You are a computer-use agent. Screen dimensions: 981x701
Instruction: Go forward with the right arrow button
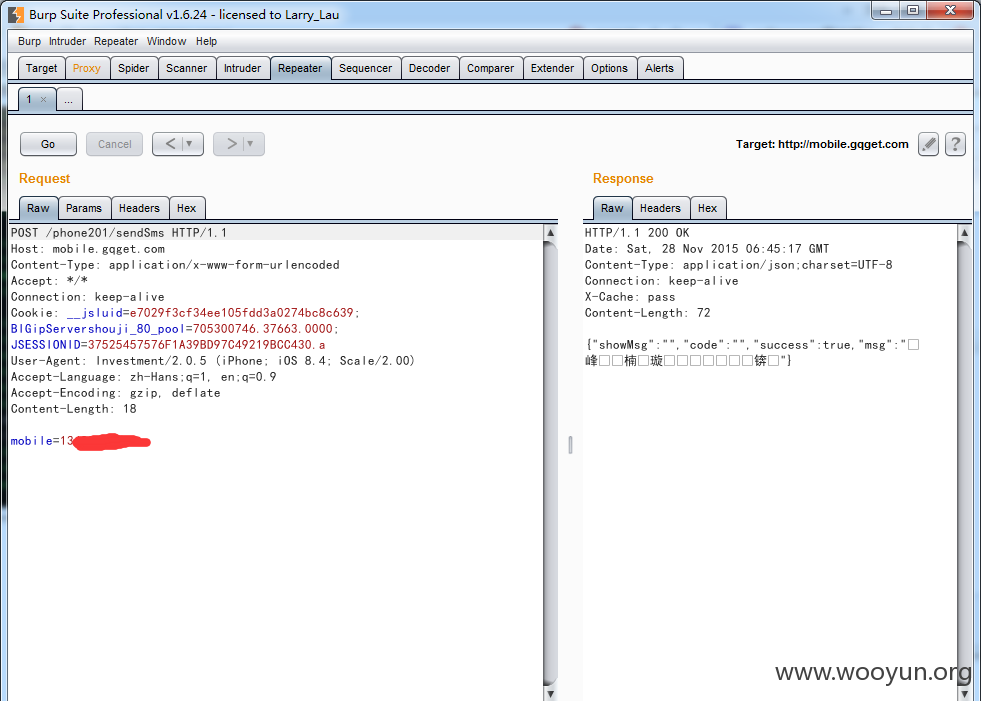tap(231, 144)
